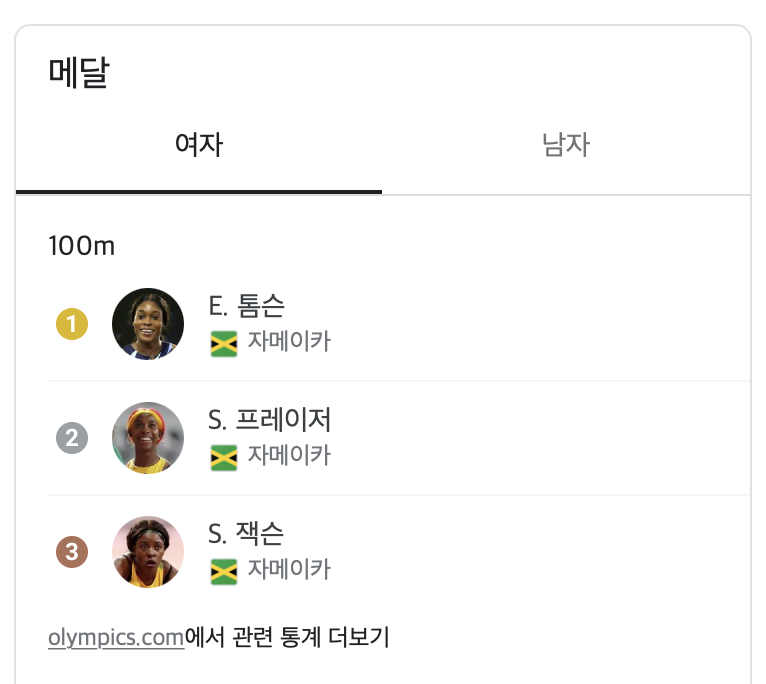Viewport: 766px width, 684px height.
Task: Click the bronze medal number 3 badge
Action: tap(72, 552)
